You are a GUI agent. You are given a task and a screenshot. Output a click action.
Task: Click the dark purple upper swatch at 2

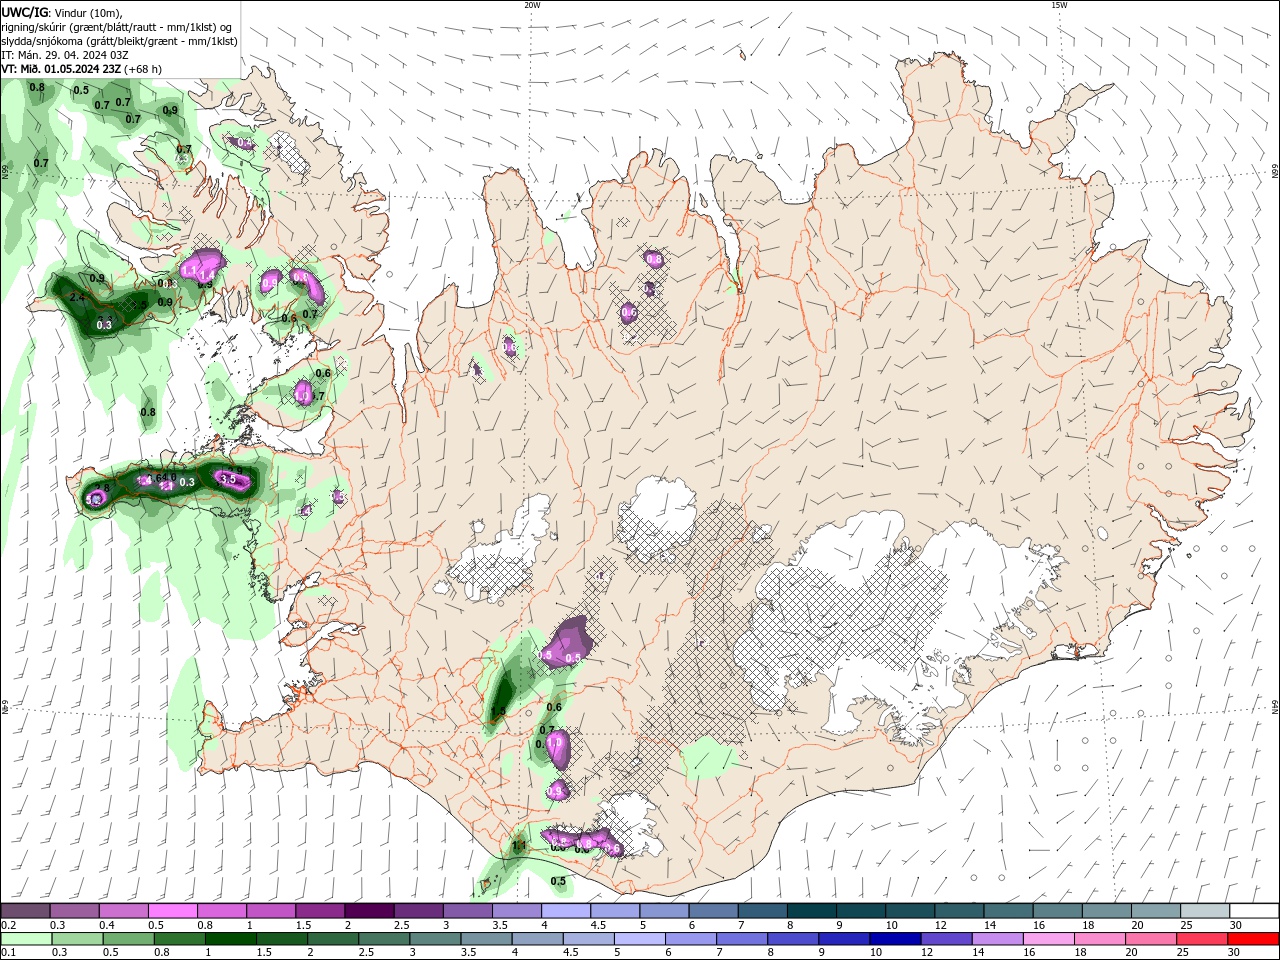368,911
